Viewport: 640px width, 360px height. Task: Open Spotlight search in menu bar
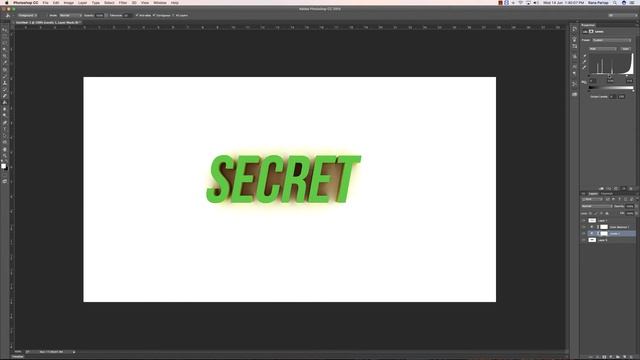[615, 2]
